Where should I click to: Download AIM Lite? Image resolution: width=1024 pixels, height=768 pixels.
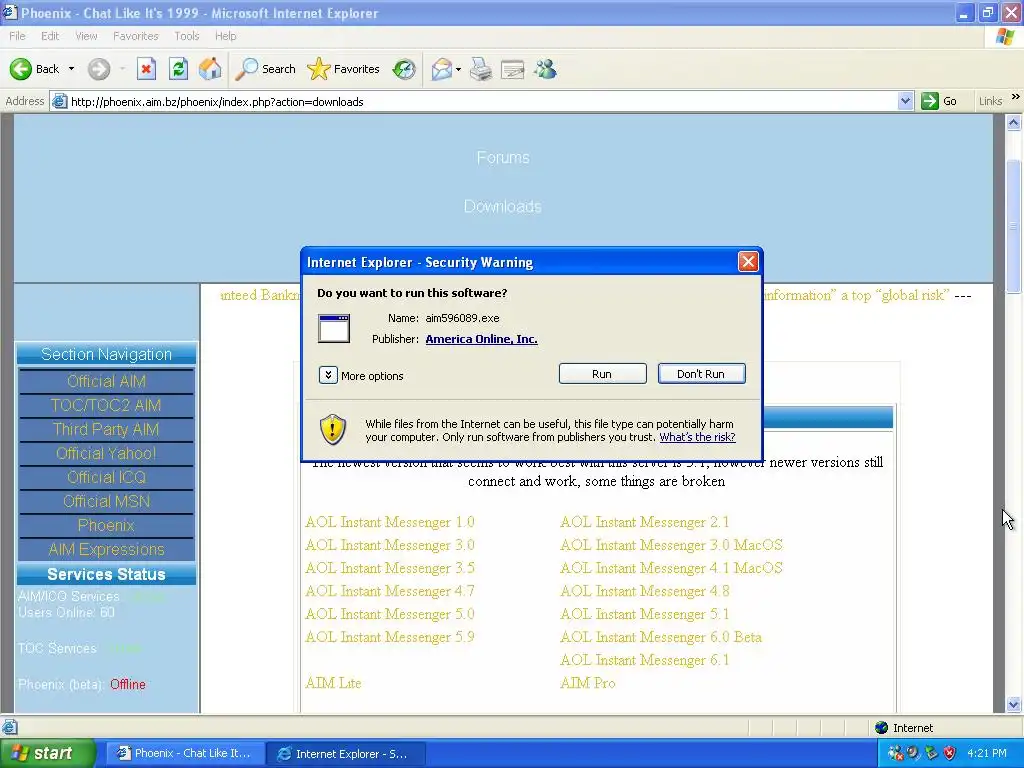tap(333, 682)
